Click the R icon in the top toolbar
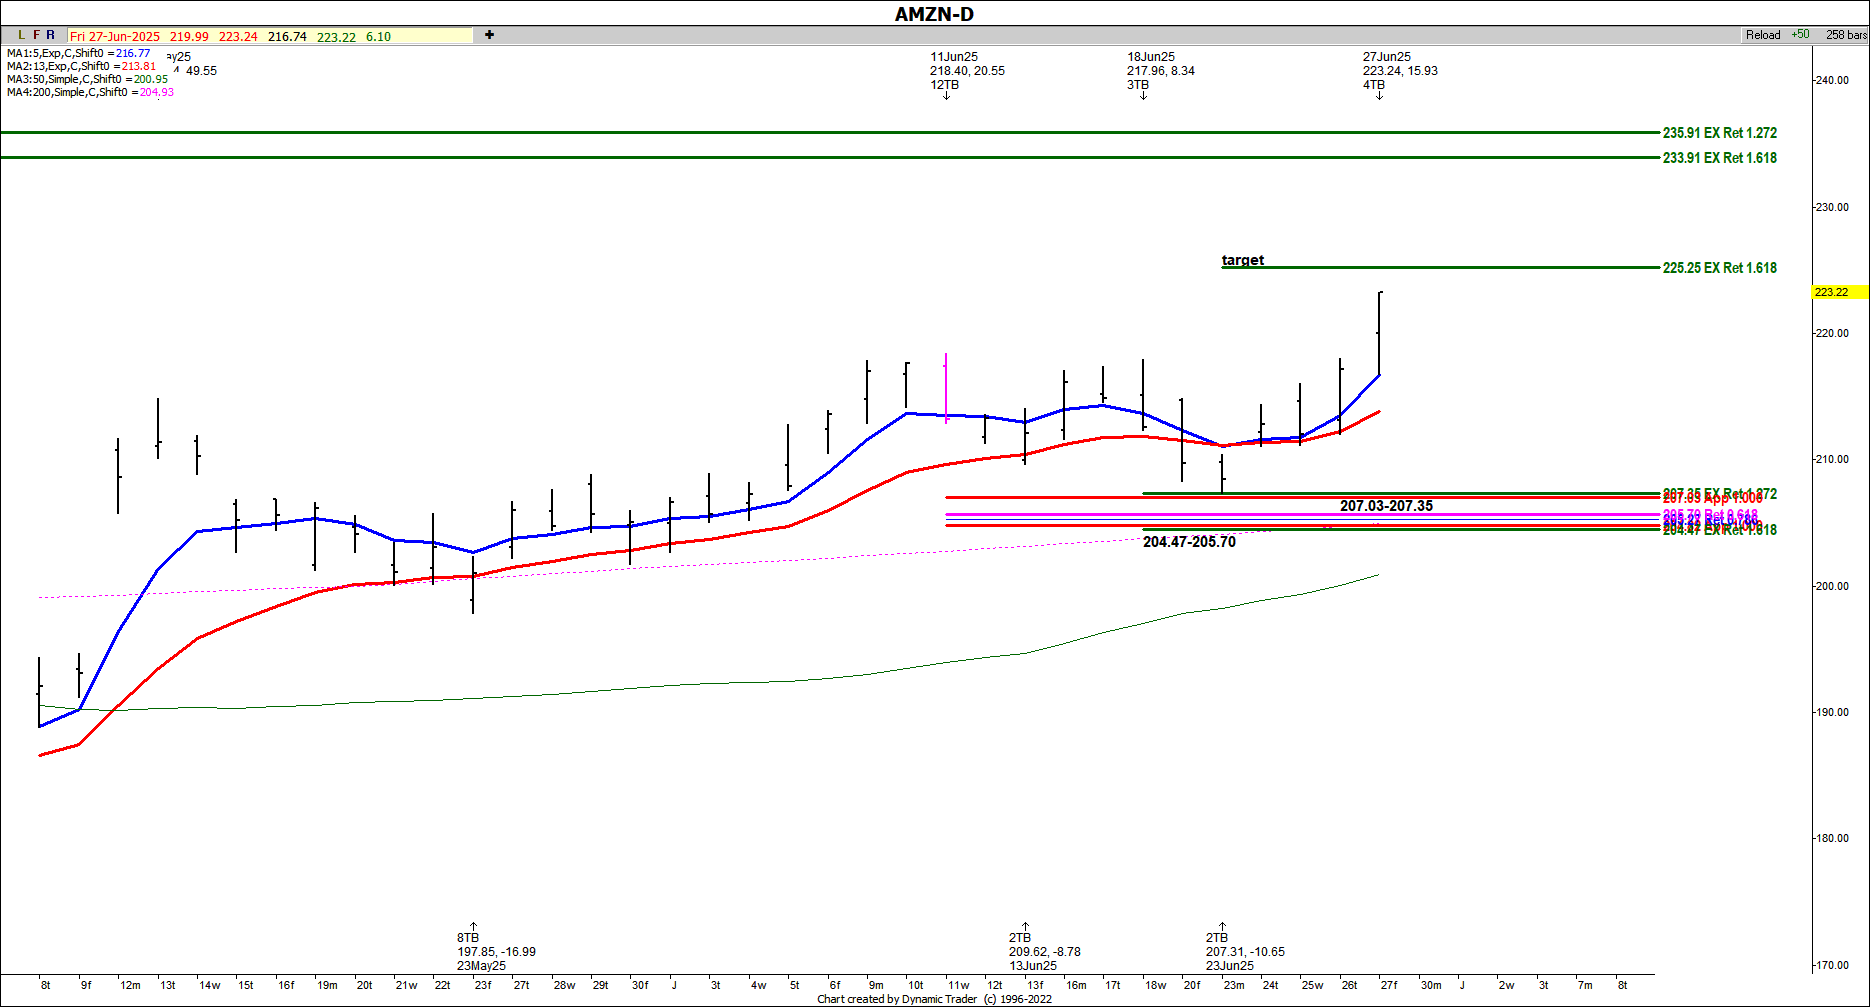 coord(51,35)
